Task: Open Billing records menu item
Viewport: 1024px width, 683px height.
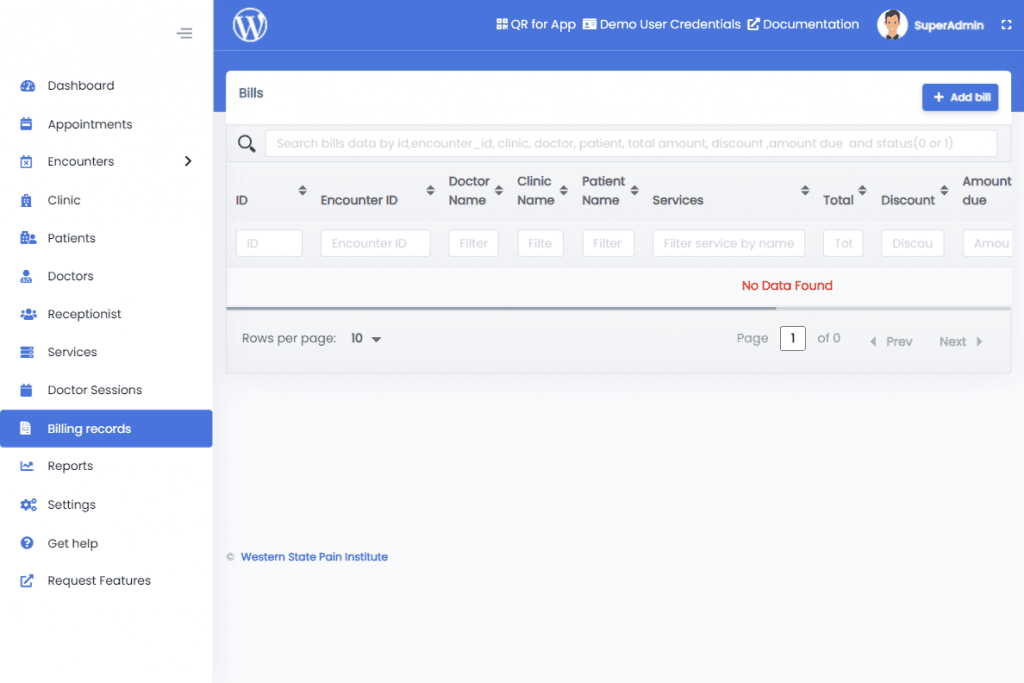Action: coord(106,428)
